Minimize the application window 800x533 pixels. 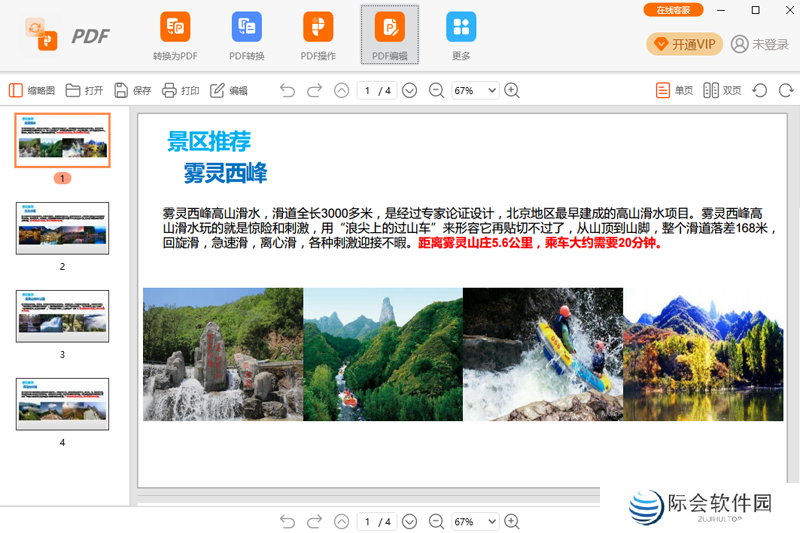pyautogui.click(x=721, y=10)
